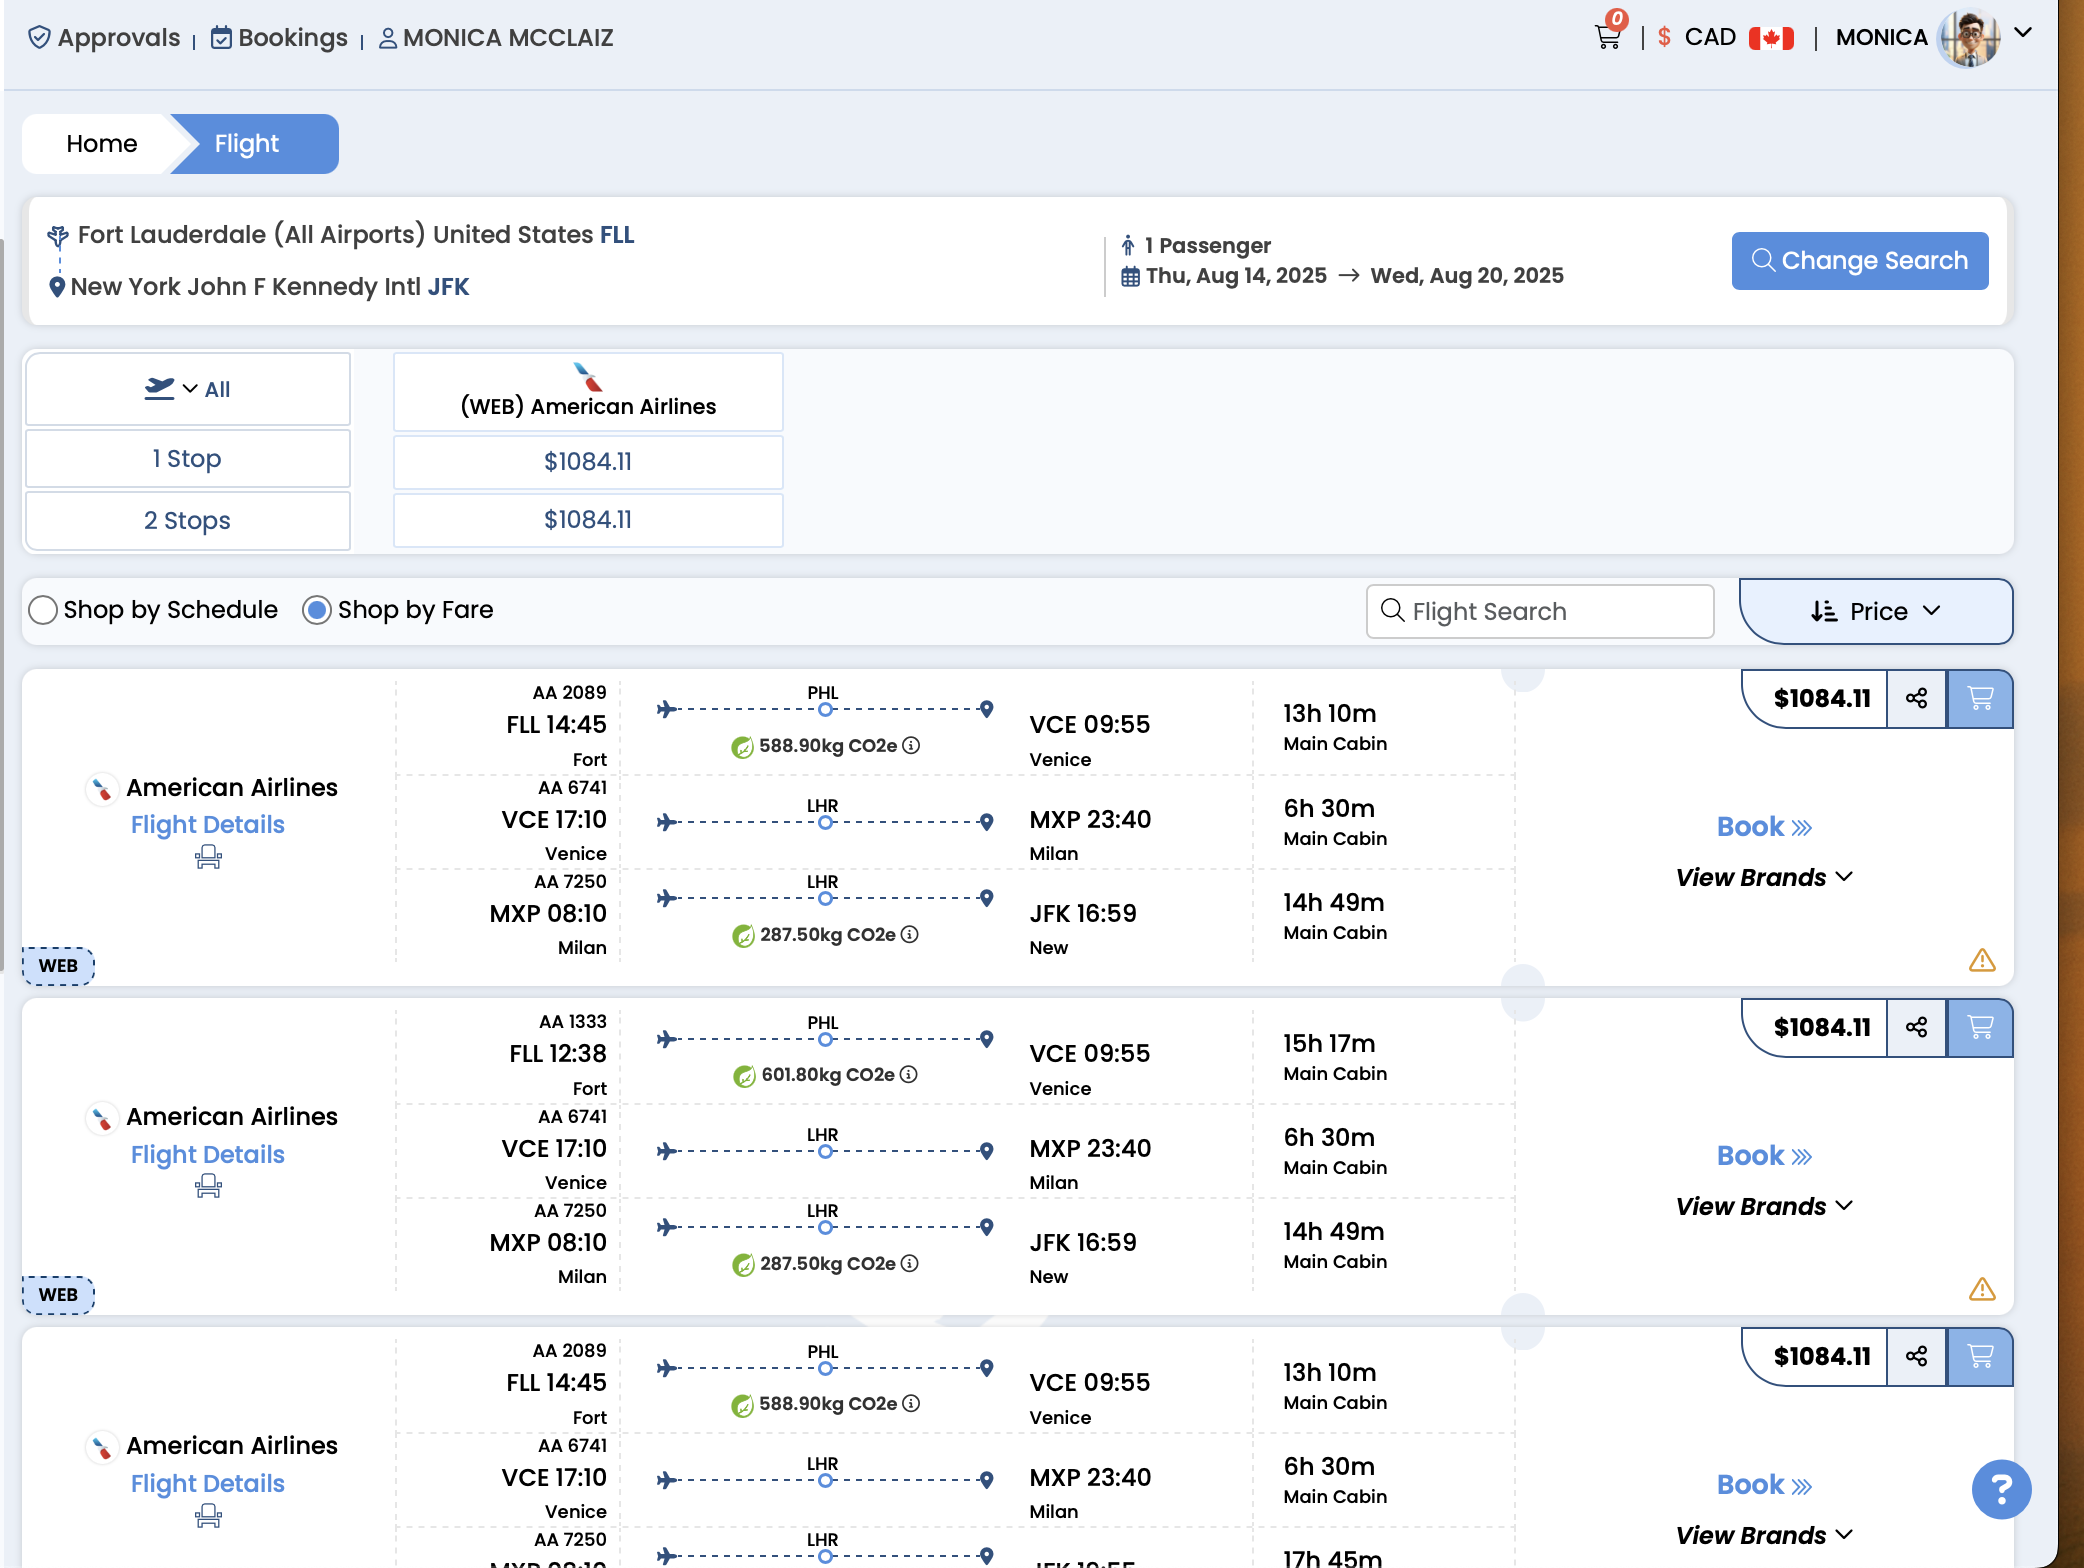Click the dollar sign currency icon
Screen dimensions: 2084x1568
pos(1664,38)
